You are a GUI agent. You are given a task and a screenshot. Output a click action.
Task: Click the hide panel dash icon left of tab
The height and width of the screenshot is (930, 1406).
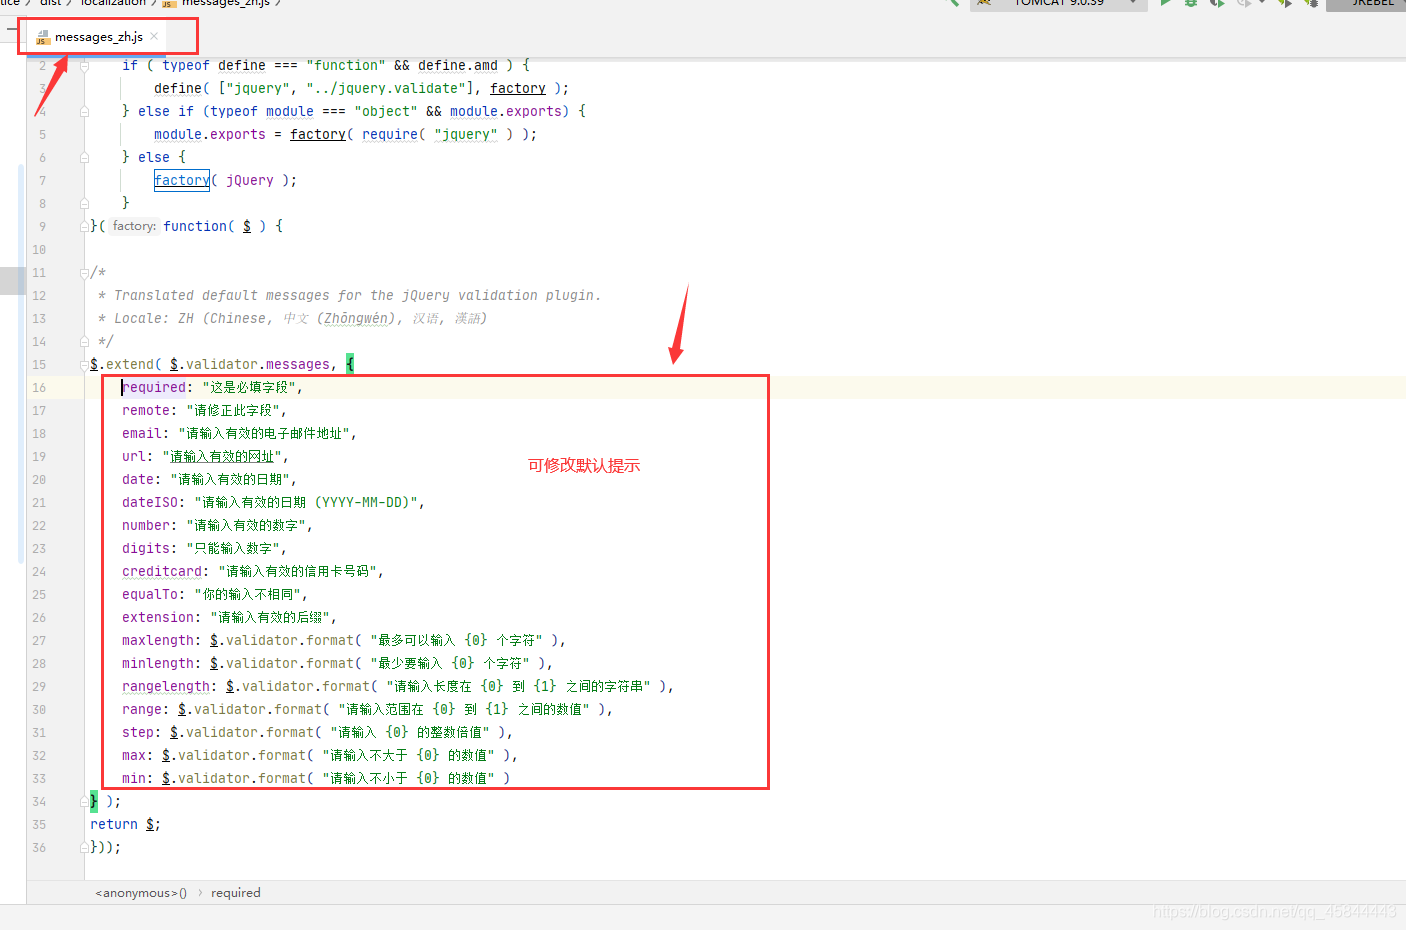11,29
